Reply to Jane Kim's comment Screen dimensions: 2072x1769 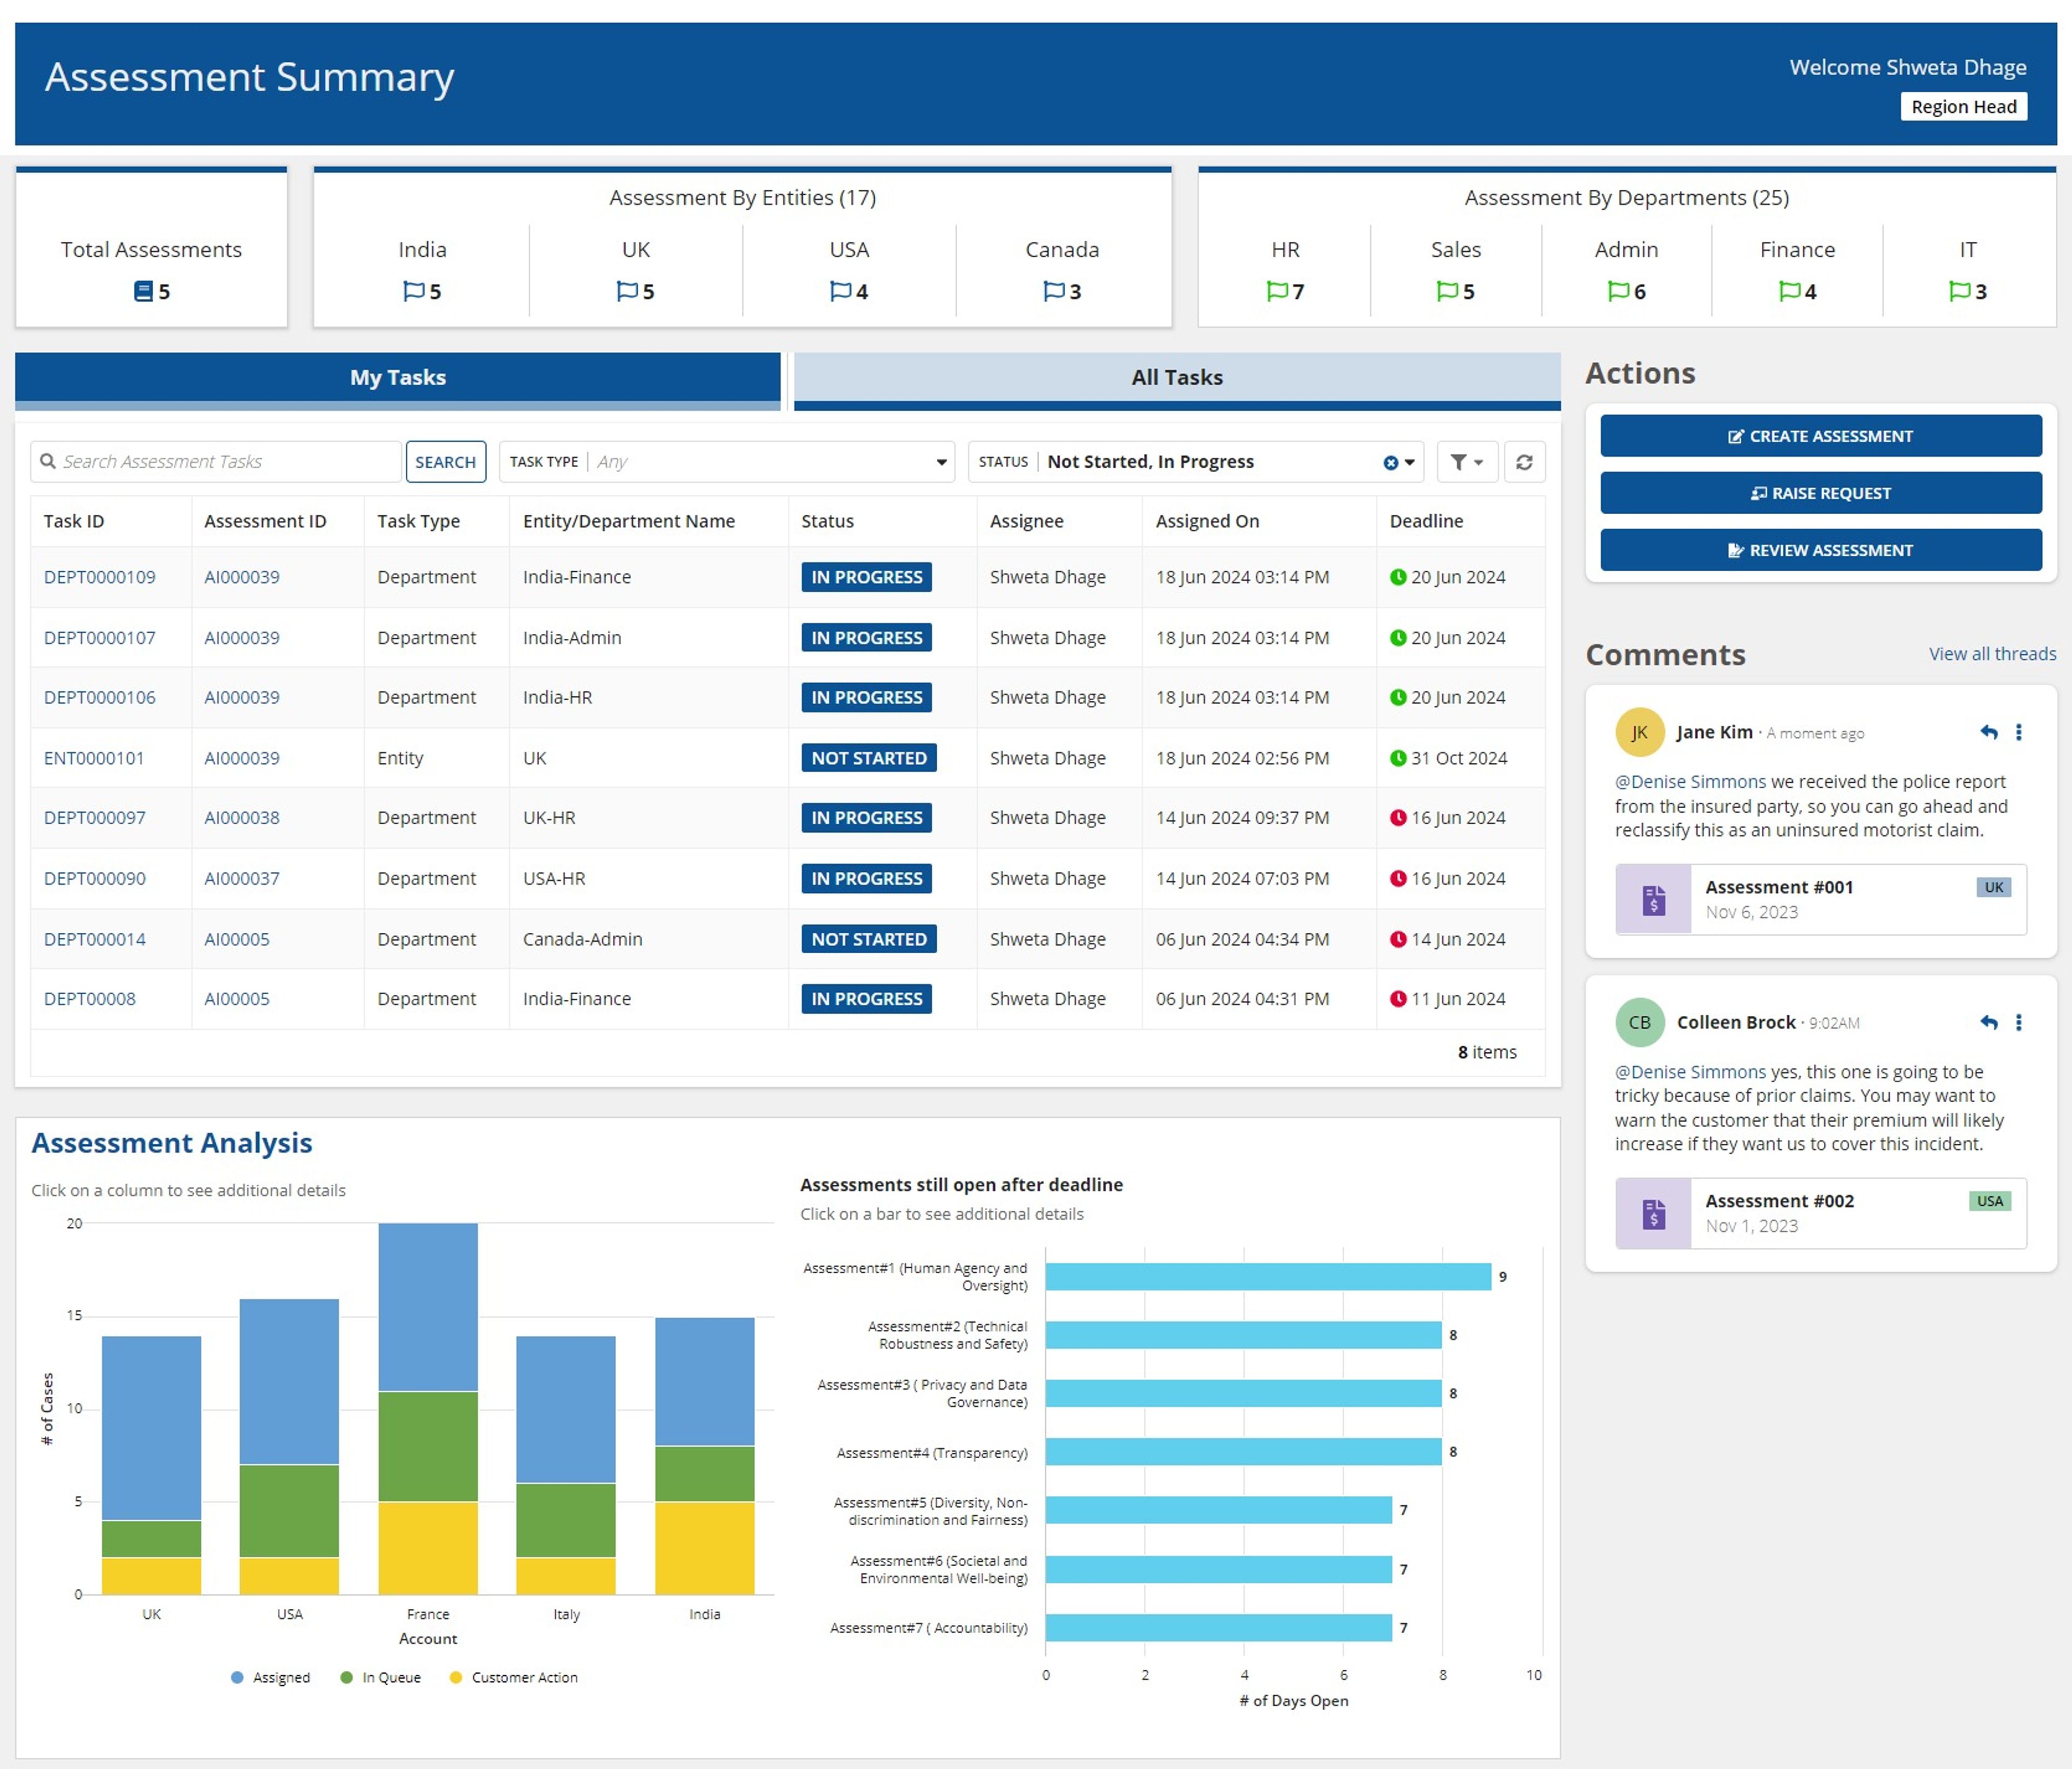(1988, 732)
